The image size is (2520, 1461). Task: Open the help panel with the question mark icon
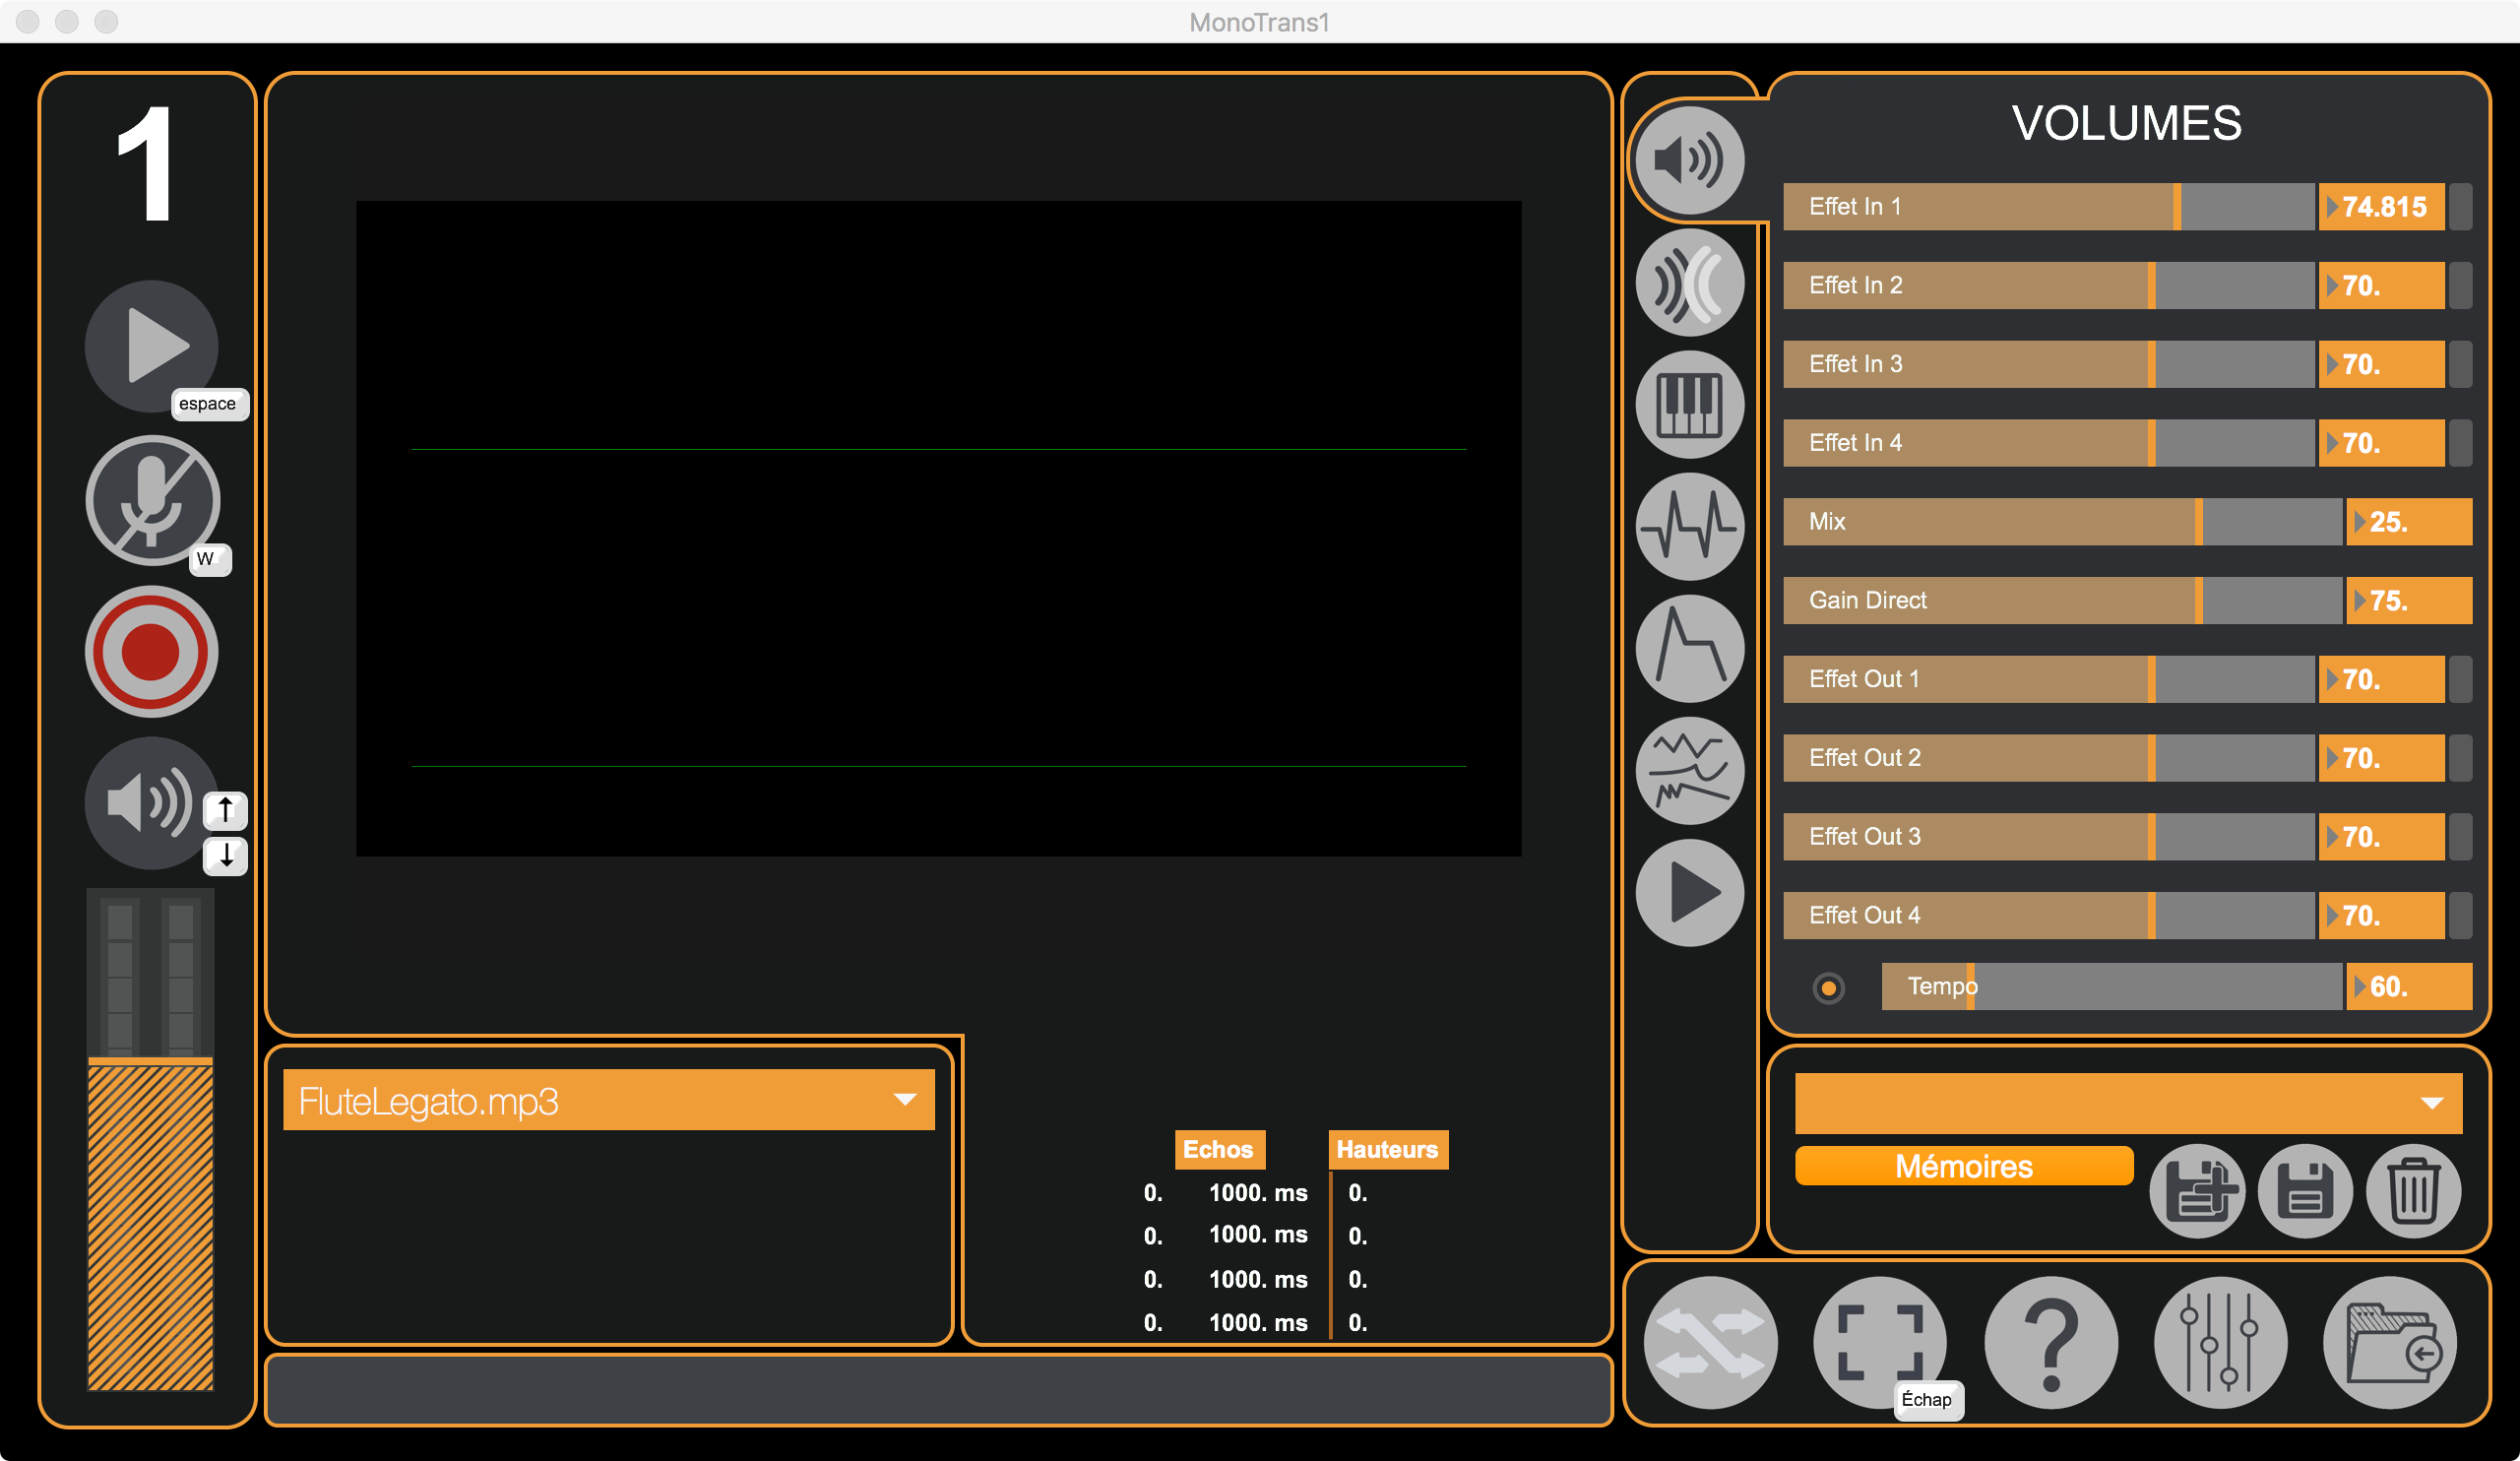(2051, 1343)
